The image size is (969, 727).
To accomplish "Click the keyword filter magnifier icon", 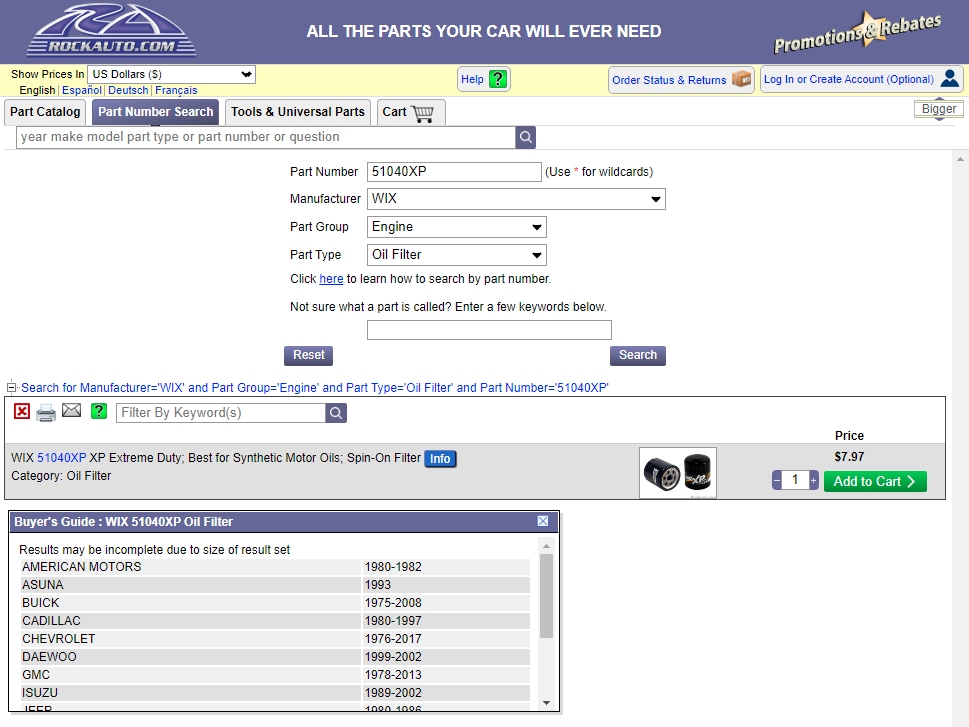I will click(336, 413).
